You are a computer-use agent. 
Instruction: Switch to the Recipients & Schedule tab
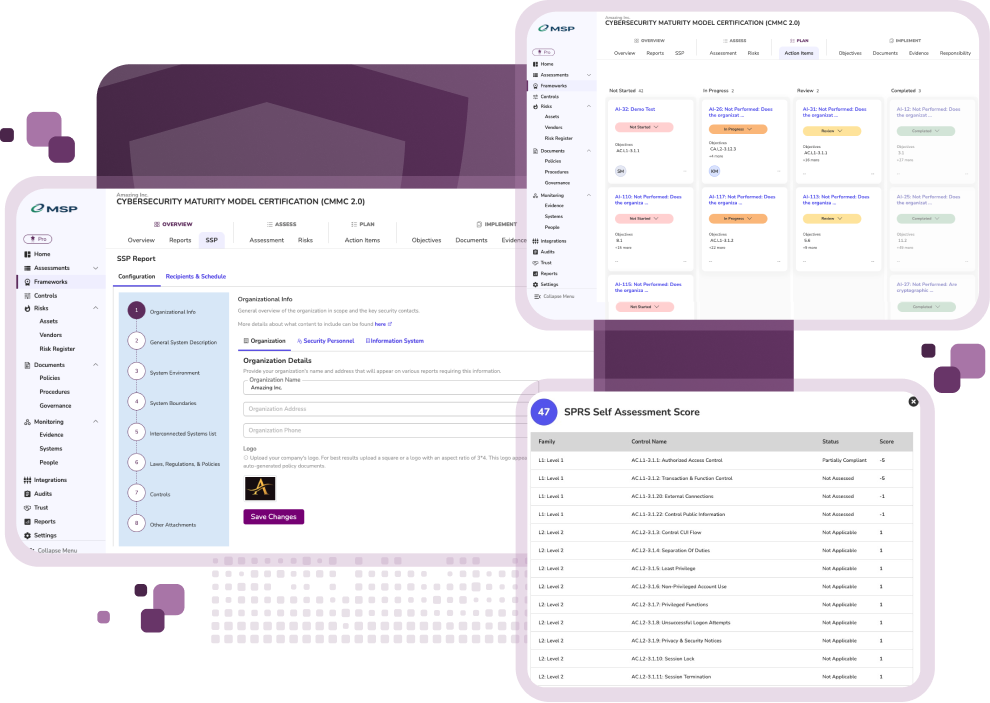pos(195,276)
